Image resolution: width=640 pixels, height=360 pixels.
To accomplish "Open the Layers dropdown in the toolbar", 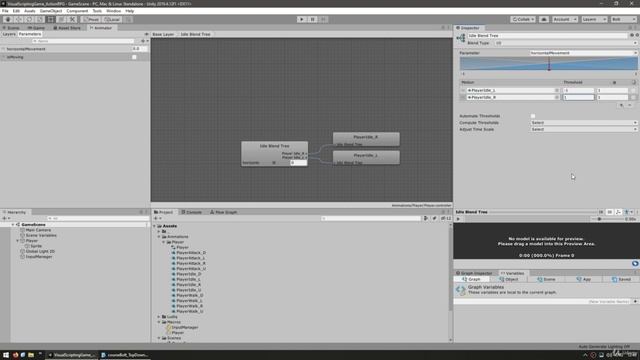I will pyautogui.click(x=594, y=19).
